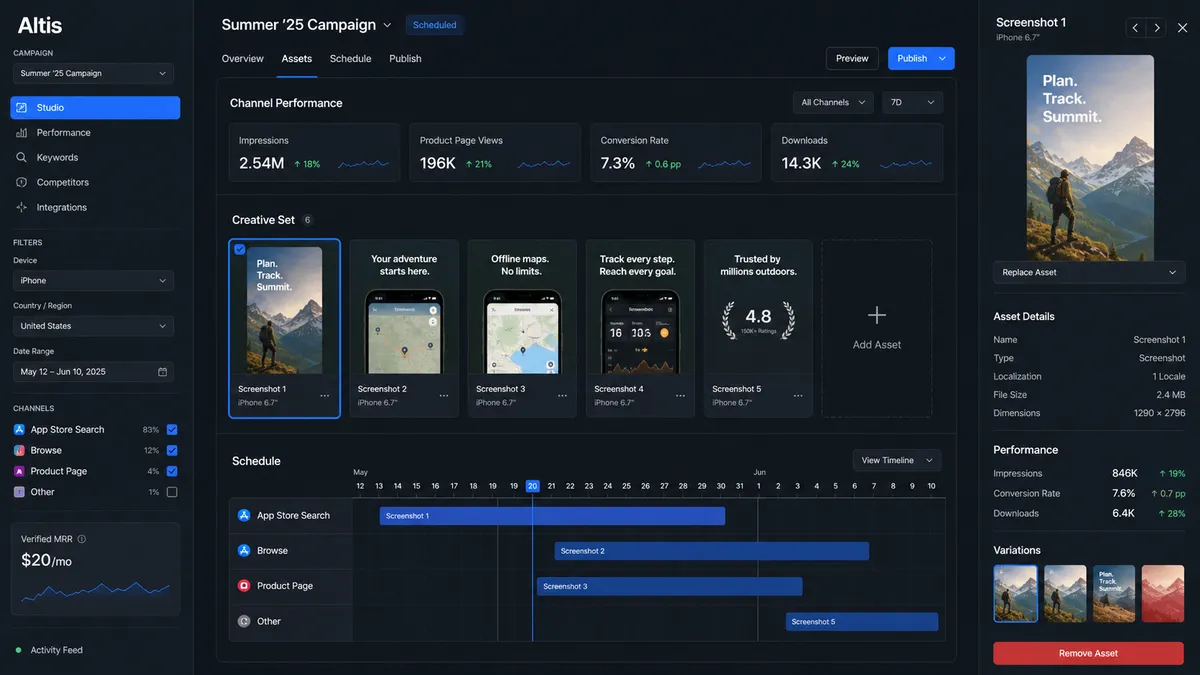
Task: Open the Device iPhone dropdown
Action: (93, 281)
